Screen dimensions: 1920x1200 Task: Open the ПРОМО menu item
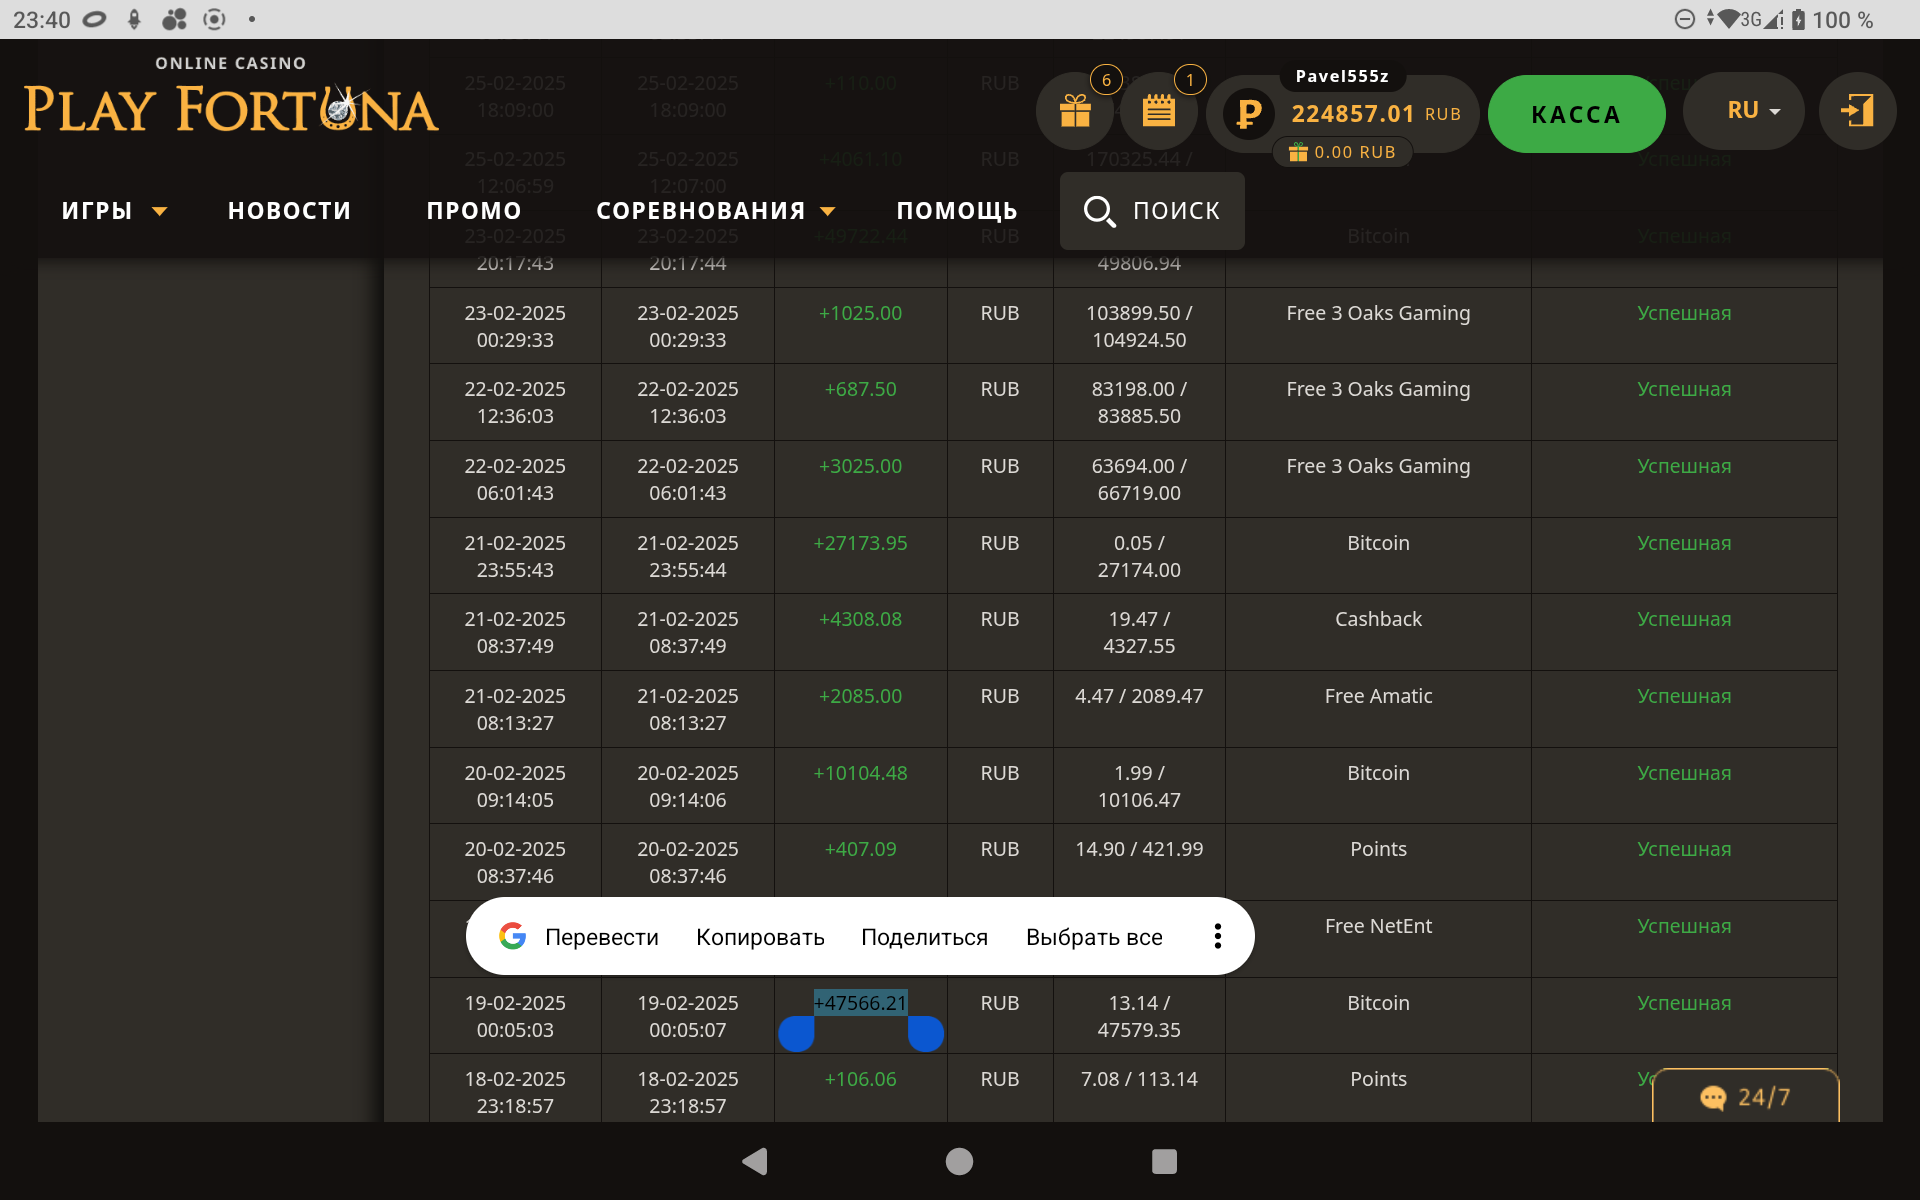tap(474, 211)
